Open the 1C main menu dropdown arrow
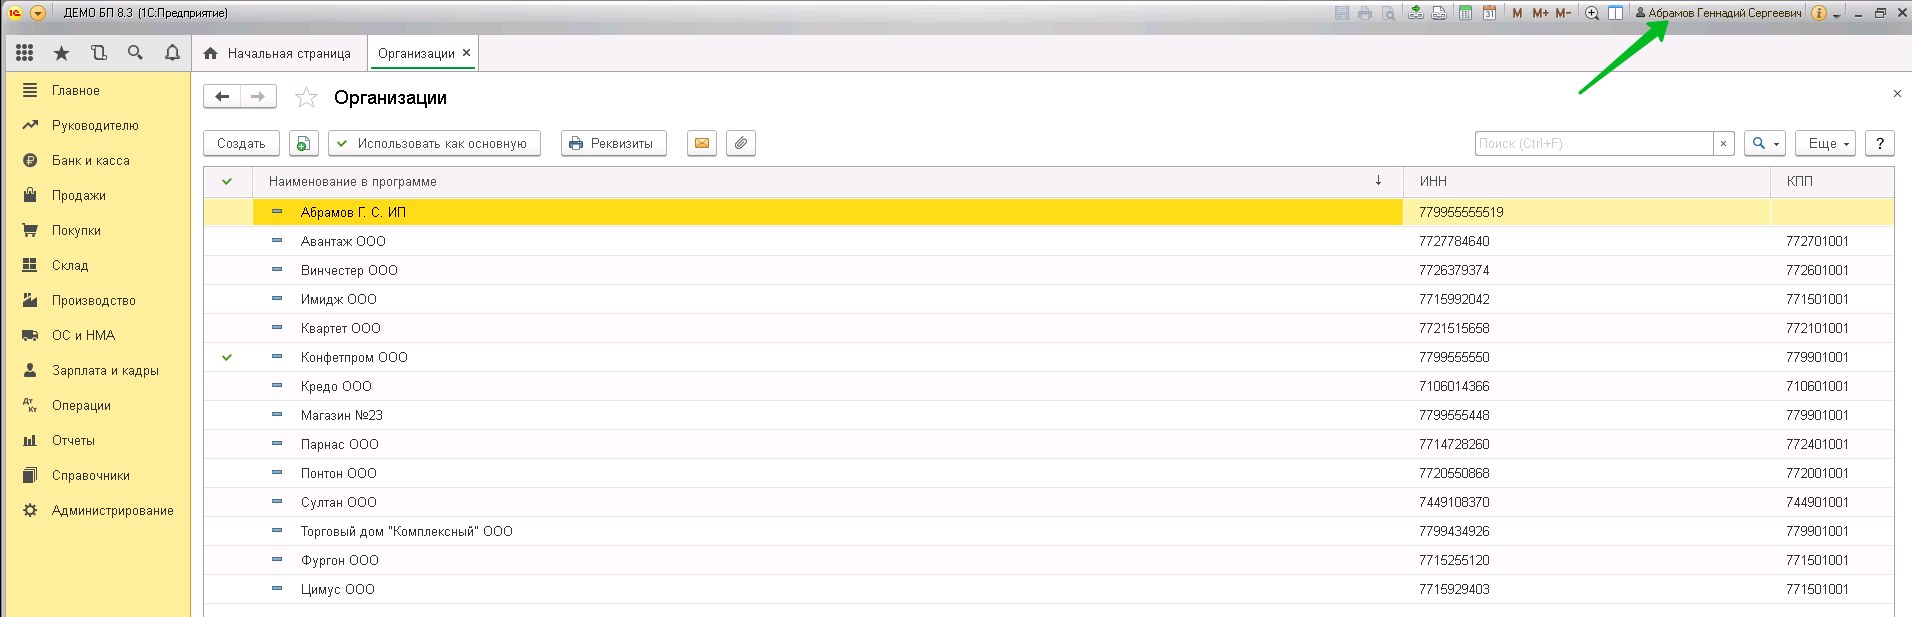This screenshot has height=617, width=1912. (38, 13)
